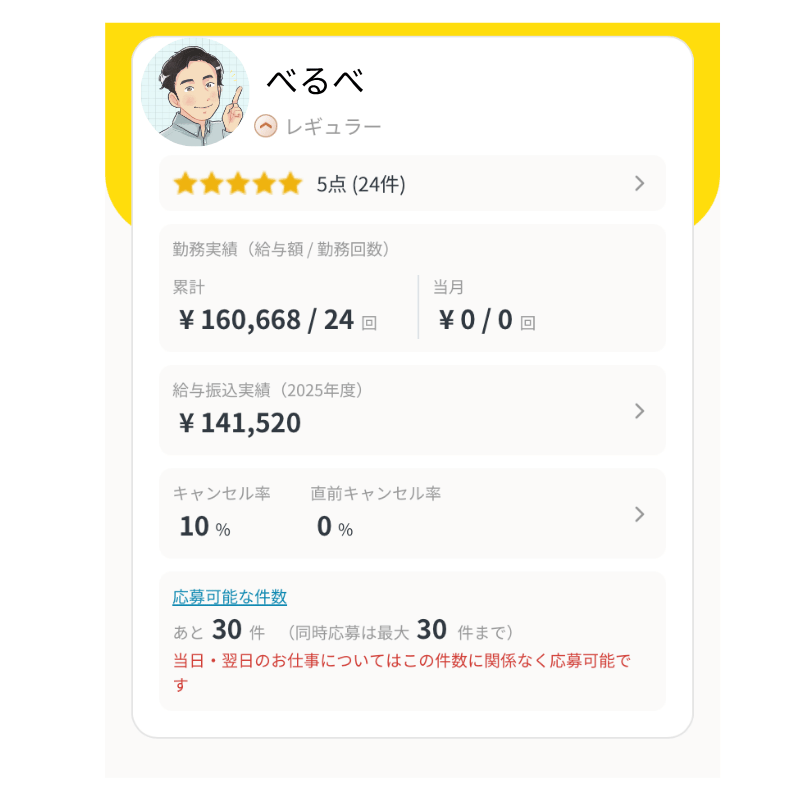Screen dimensions: 800x800
Task: Expand the 給与振込実績 row chevron
Action: pos(640,411)
